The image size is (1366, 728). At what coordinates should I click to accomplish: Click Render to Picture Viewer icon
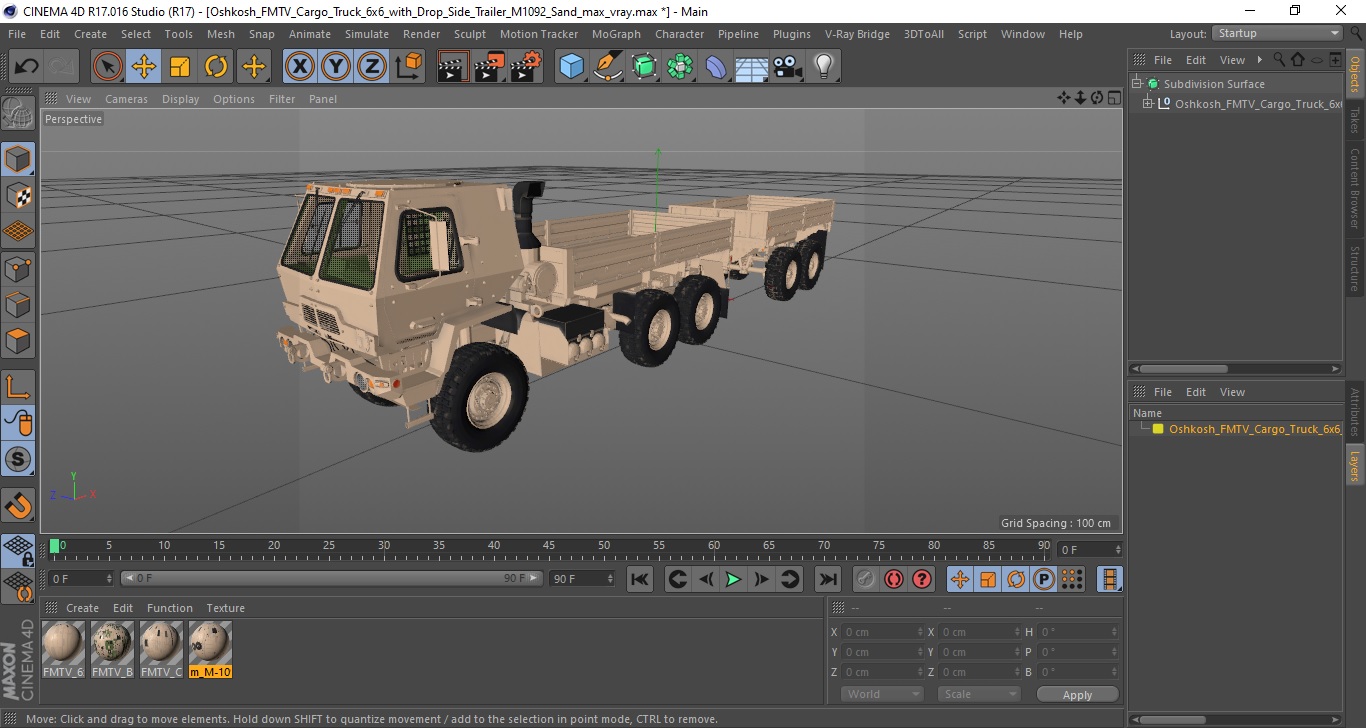coord(489,67)
